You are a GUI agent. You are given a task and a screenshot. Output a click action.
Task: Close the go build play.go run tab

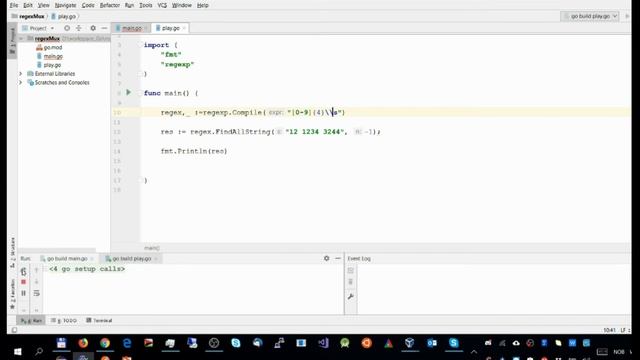[x=156, y=259]
